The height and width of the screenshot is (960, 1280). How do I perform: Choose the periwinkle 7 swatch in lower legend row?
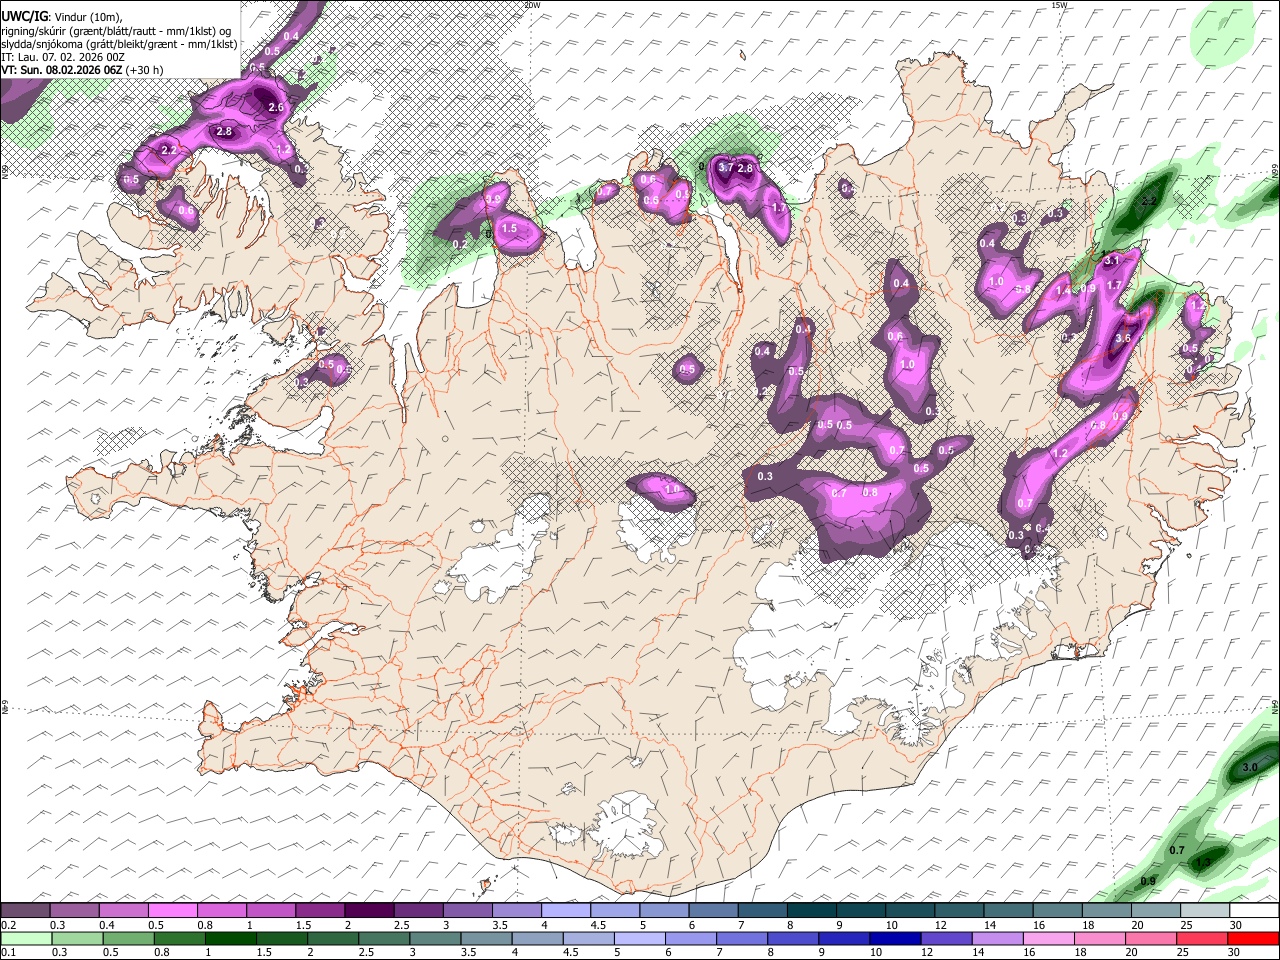point(742,938)
